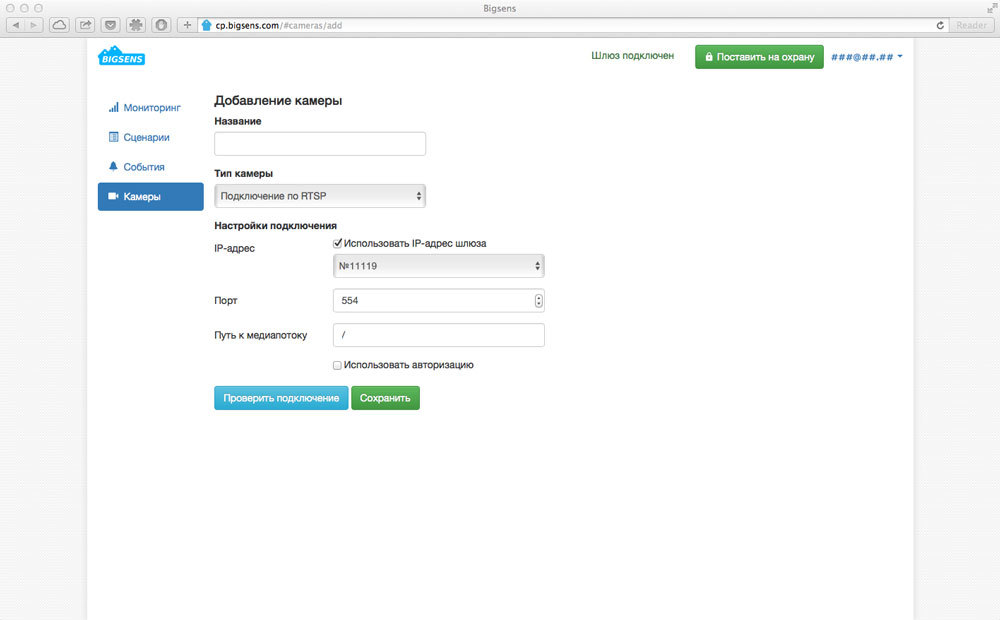Viewport: 1000px width, 620px height.
Task: Click the IP-адрес label
Action: 235,248
